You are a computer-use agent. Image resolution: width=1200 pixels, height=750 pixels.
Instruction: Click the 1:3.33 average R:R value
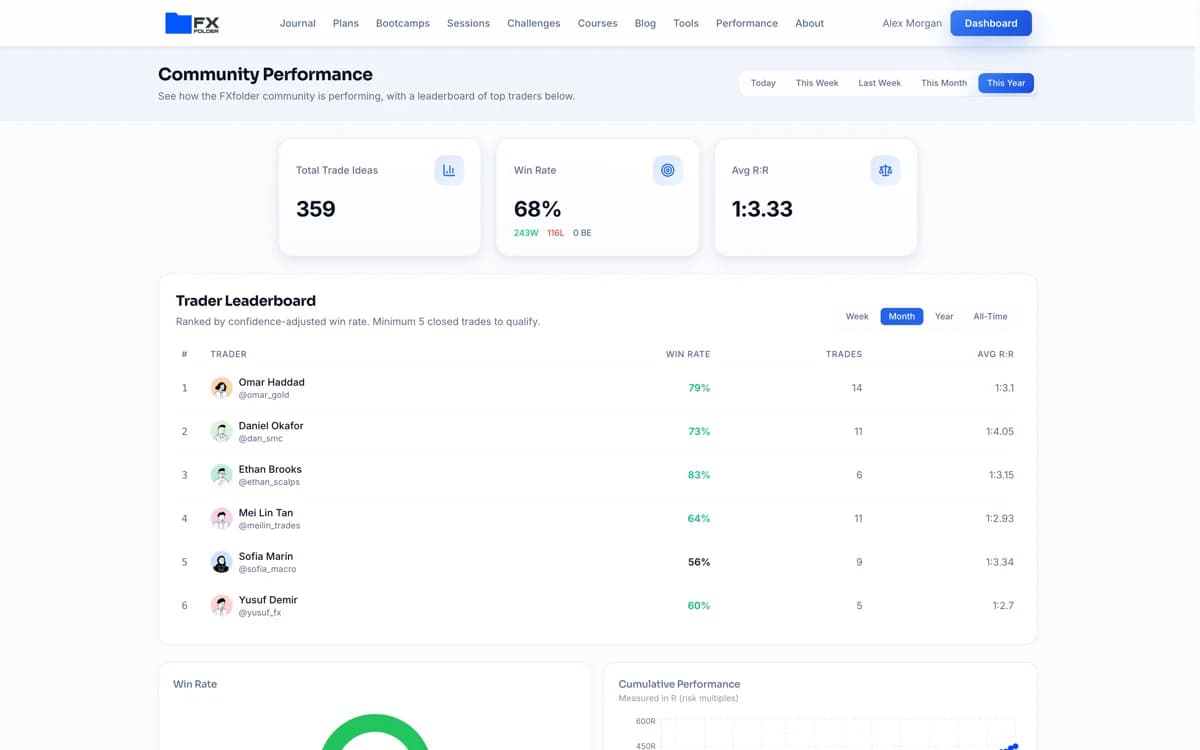(x=762, y=209)
